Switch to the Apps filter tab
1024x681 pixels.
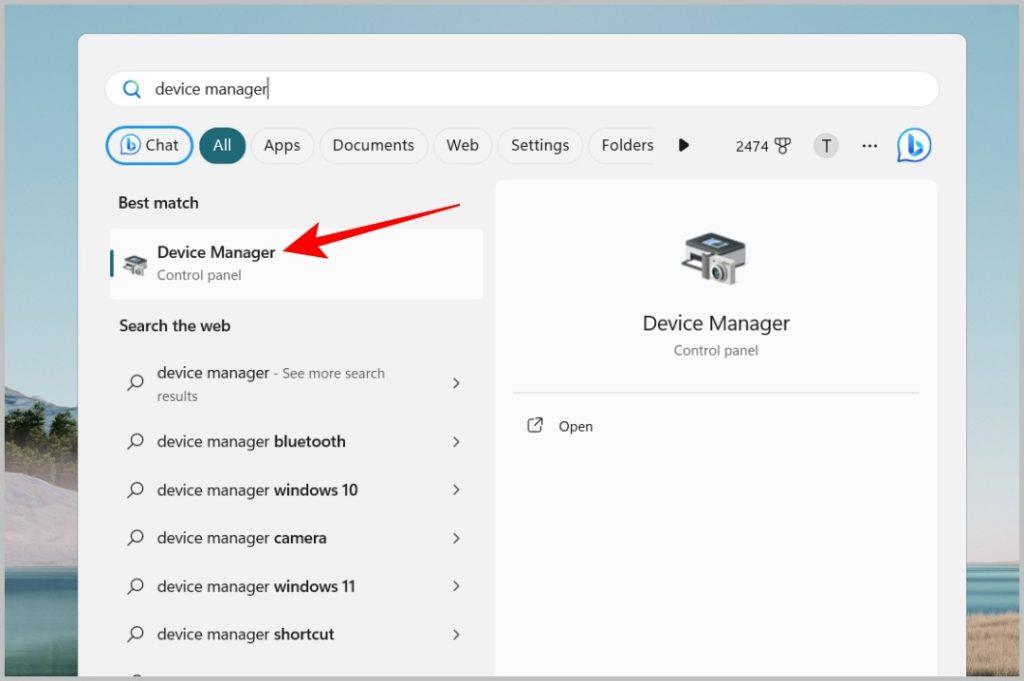(282, 145)
